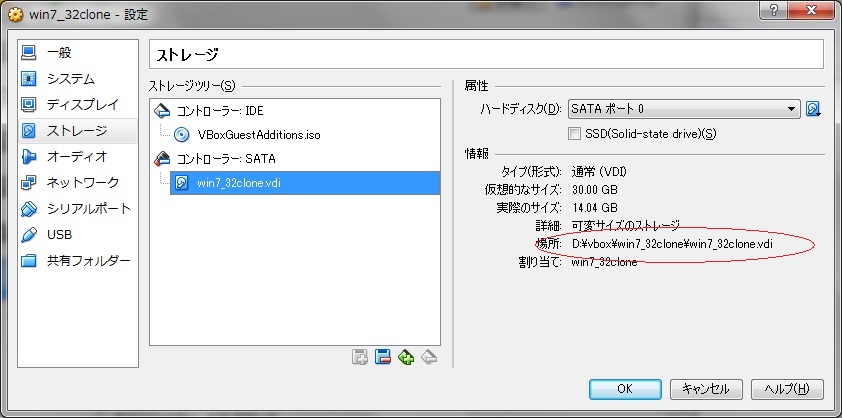Click the ハードディスク(D) label
This screenshot has height=418, width=842.
[x=520, y=109]
